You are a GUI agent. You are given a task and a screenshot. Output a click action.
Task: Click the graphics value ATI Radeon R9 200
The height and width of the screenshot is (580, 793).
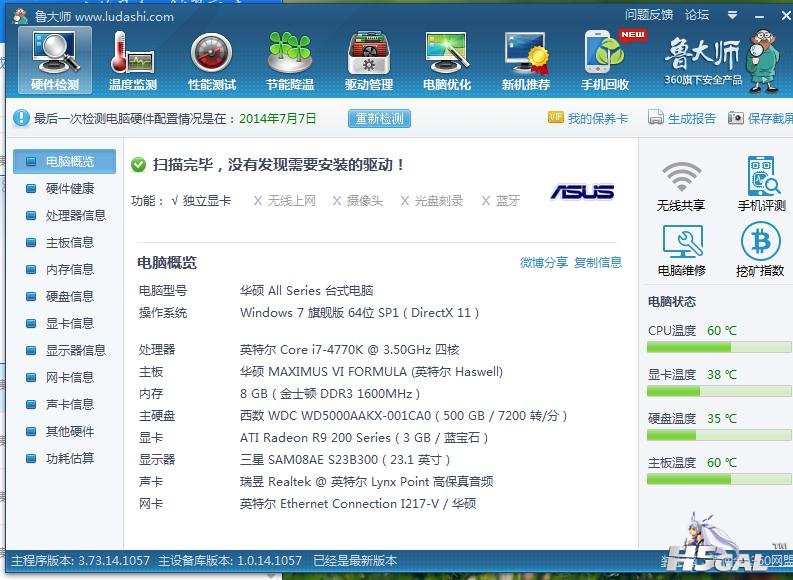(x=364, y=437)
